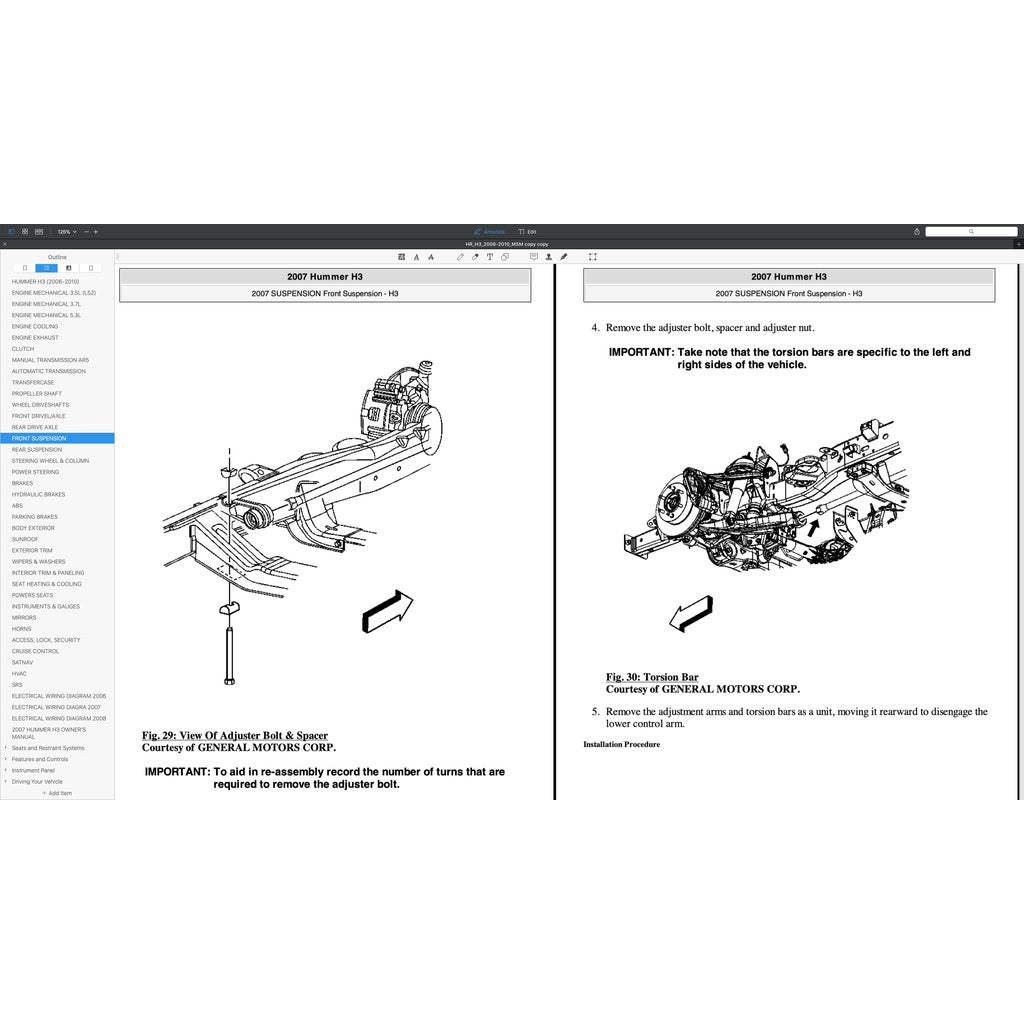
Task: Expand the Seats and Restraint Systems section
Action: [6, 748]
